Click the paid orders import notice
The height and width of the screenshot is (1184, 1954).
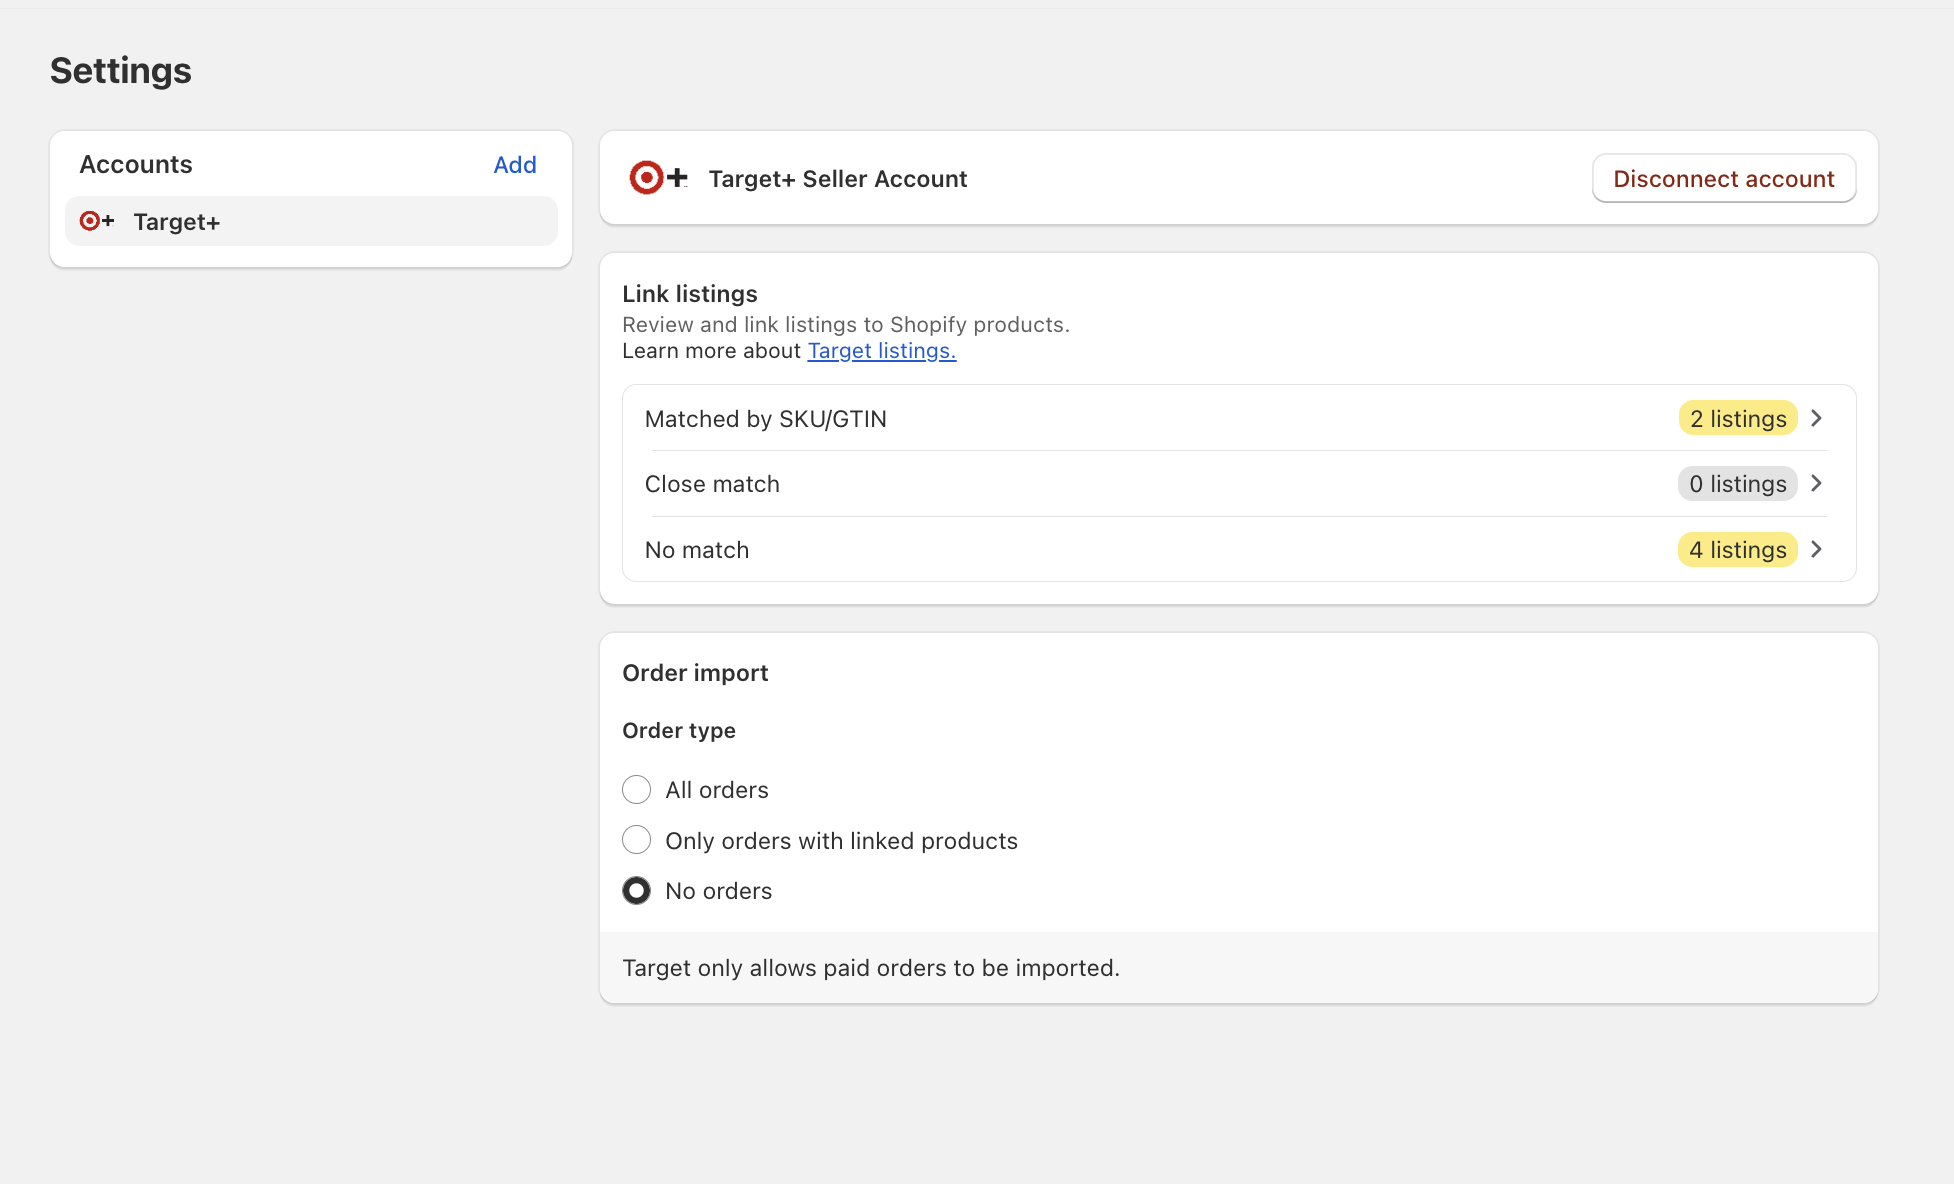point(871,968)
